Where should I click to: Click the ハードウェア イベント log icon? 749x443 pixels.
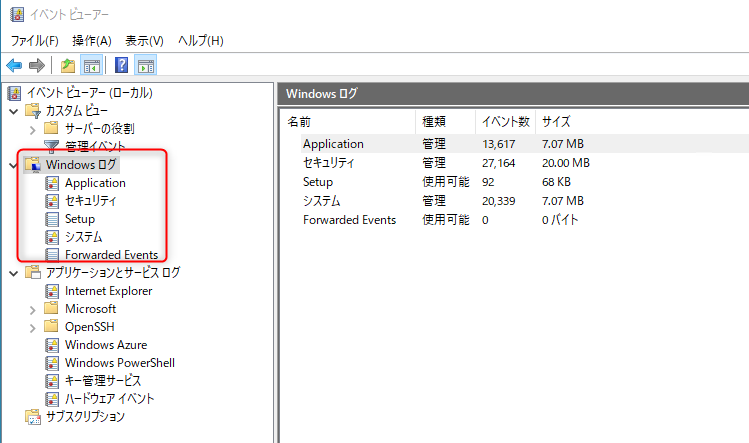[x=52, y=399]
